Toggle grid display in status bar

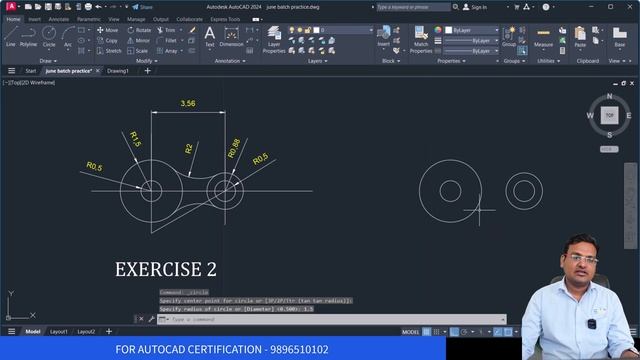coord(426,332)
